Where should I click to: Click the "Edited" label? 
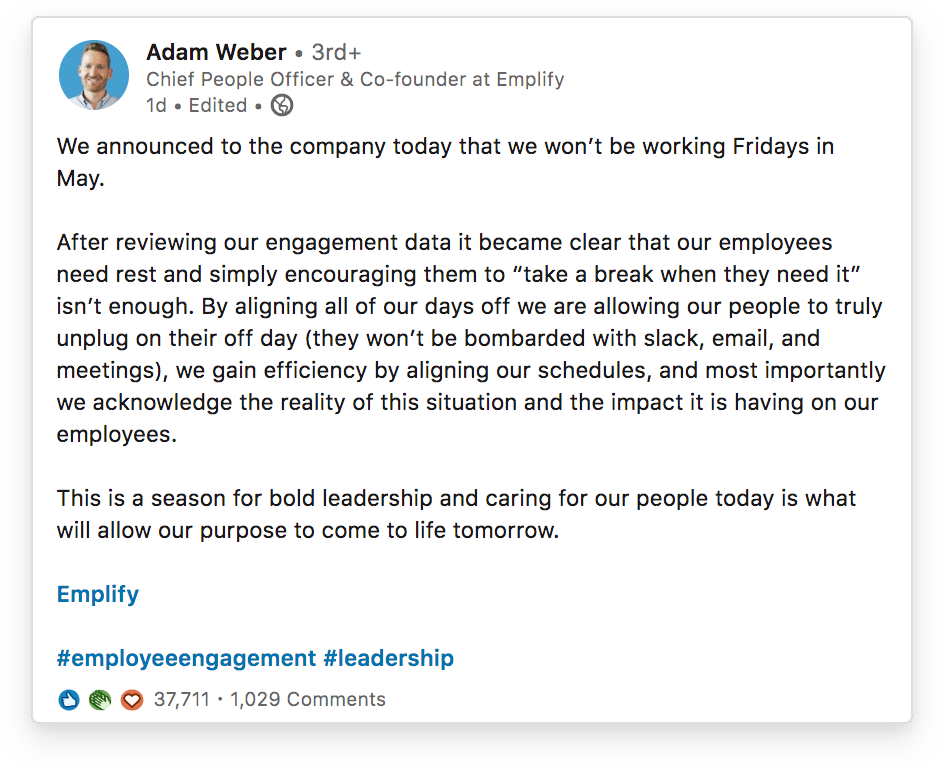(x=217, y=104)
